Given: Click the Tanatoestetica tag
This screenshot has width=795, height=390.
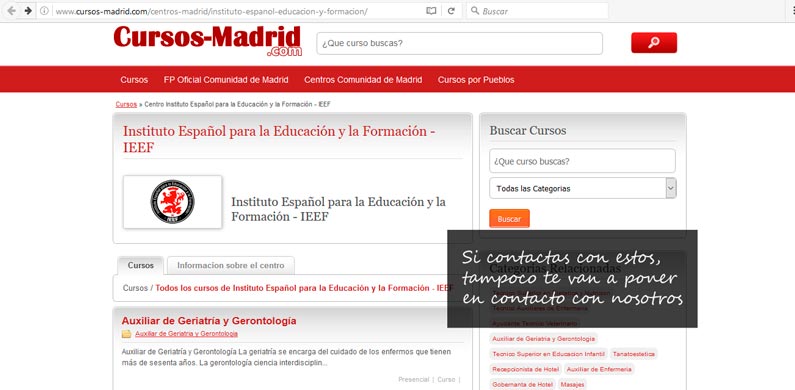Looking at the screenshot, I should (x=634, y=353).
